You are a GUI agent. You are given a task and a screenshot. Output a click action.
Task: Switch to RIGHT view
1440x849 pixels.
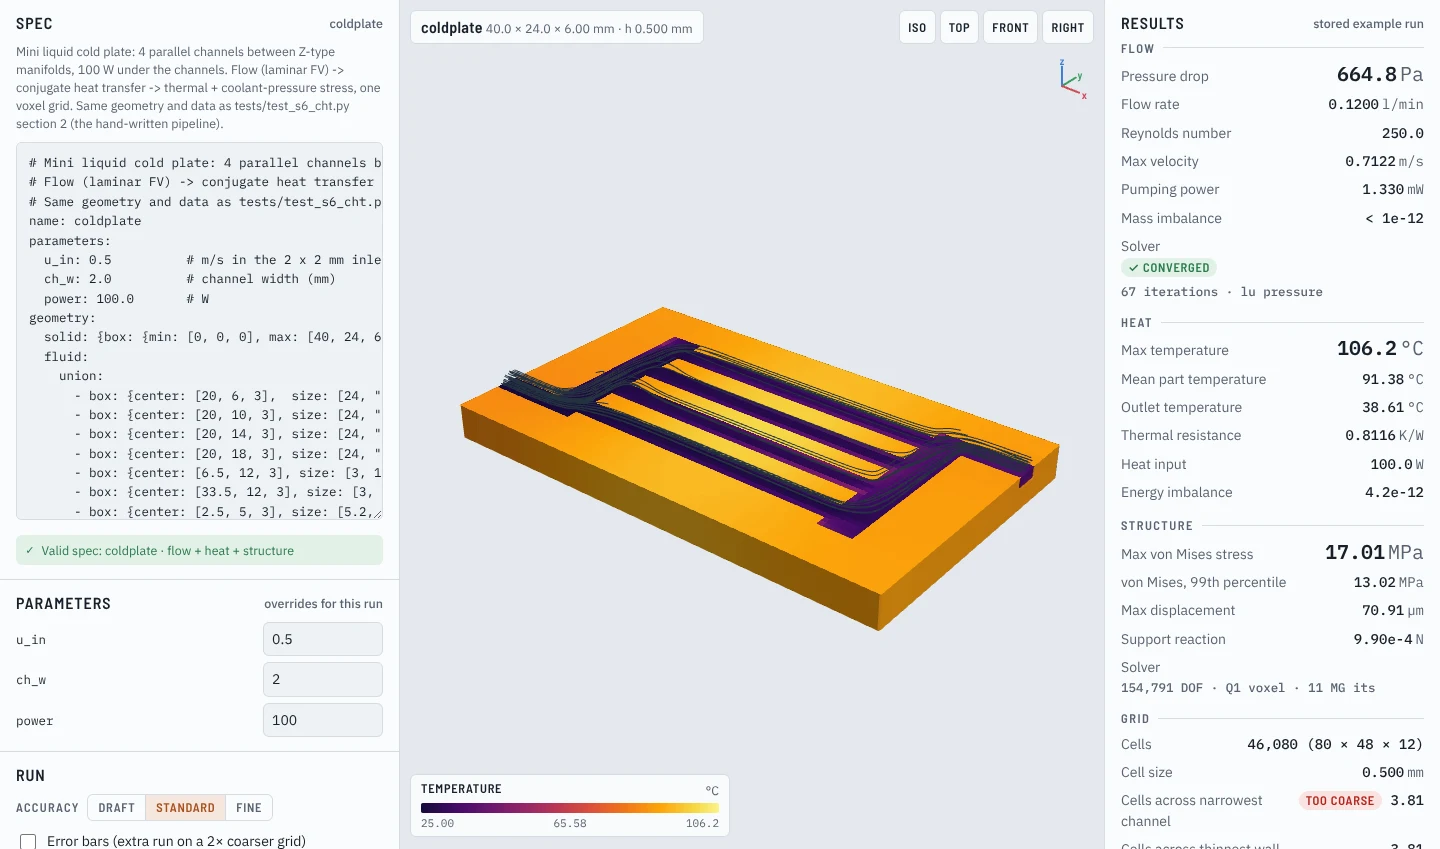(x=1067, y=28)
